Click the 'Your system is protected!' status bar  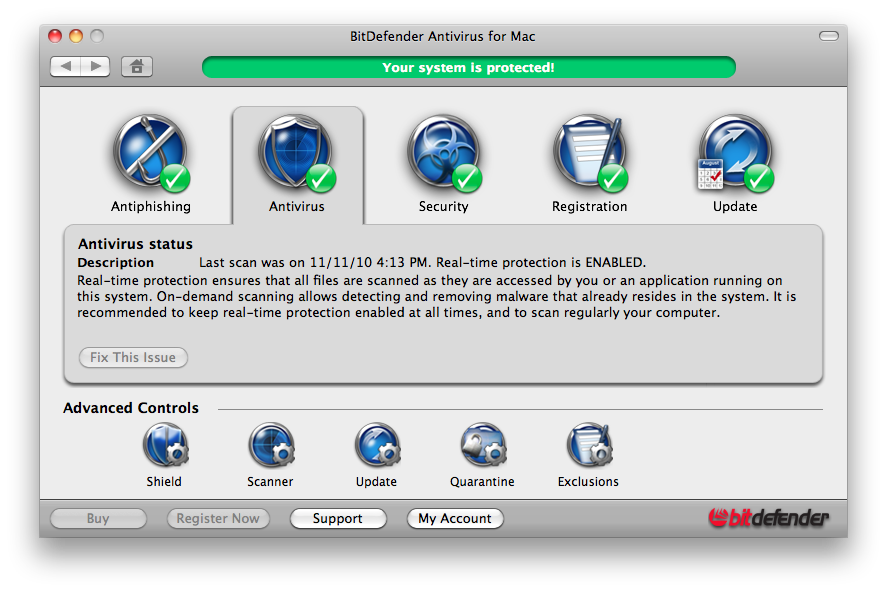pos(468,67)
